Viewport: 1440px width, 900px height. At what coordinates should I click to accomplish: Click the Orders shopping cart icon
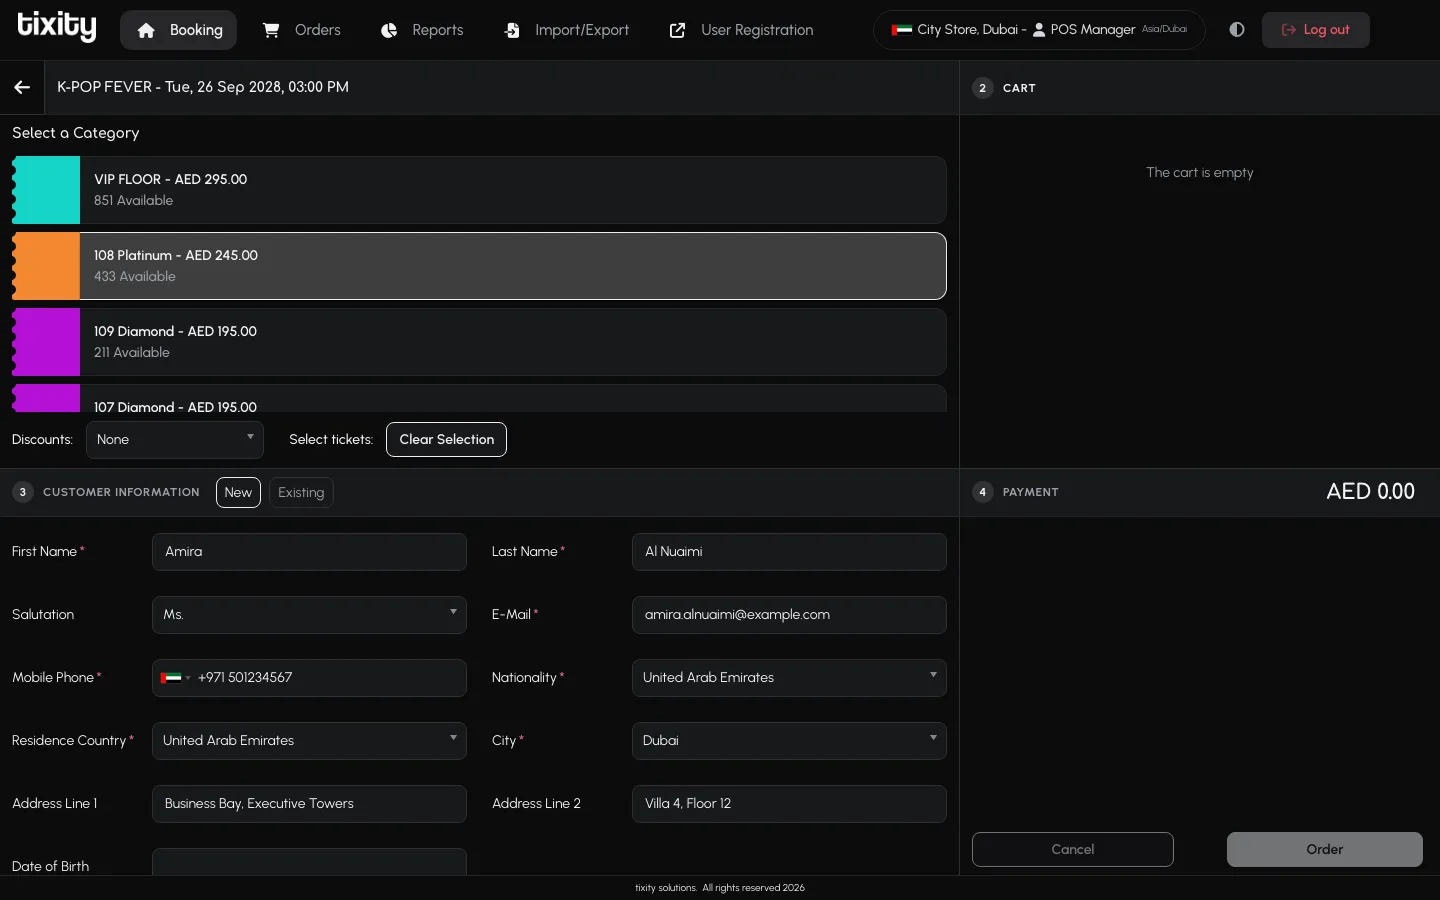pos(271,30)
